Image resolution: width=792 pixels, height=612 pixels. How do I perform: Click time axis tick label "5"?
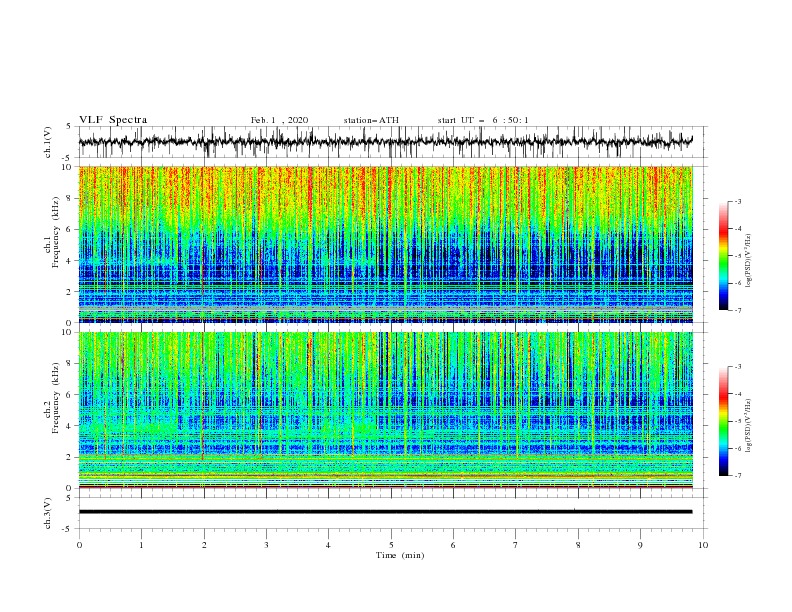391,545
